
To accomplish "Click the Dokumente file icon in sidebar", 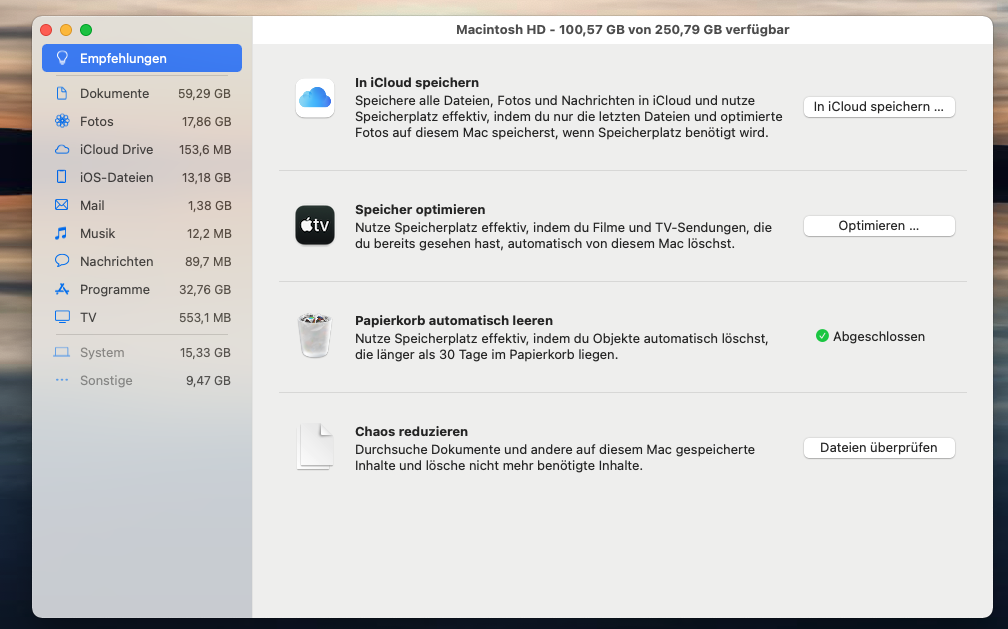I will (62, 93).
